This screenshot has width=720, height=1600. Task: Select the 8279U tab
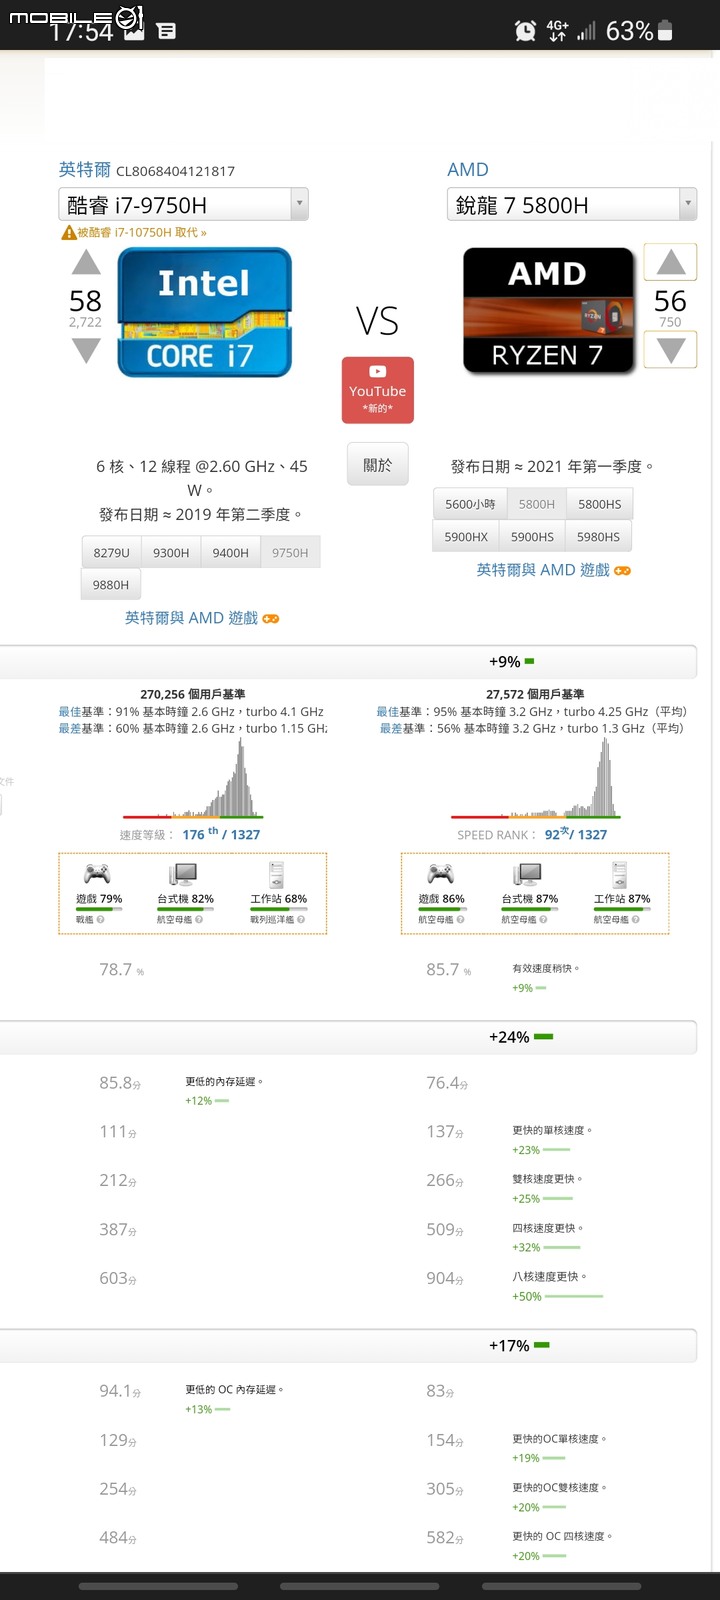coord(111,552)
